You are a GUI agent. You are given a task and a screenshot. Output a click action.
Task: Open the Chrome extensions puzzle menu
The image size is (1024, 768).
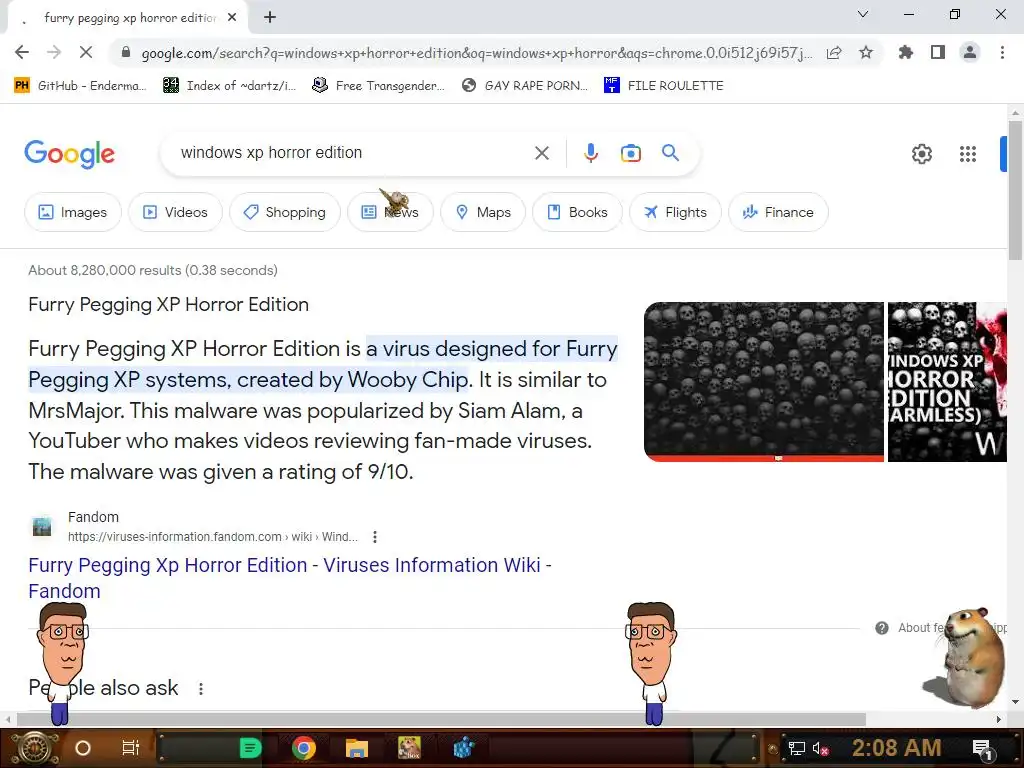[x=906, y=52]
